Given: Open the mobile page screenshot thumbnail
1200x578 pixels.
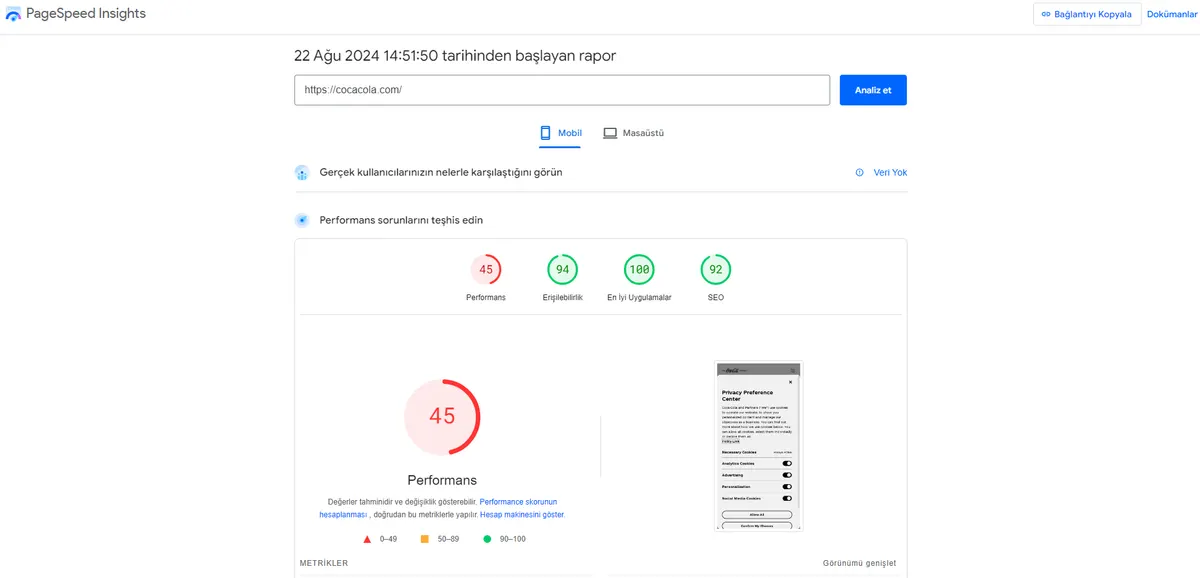Looking at the screenshot, I should point(758,446).
